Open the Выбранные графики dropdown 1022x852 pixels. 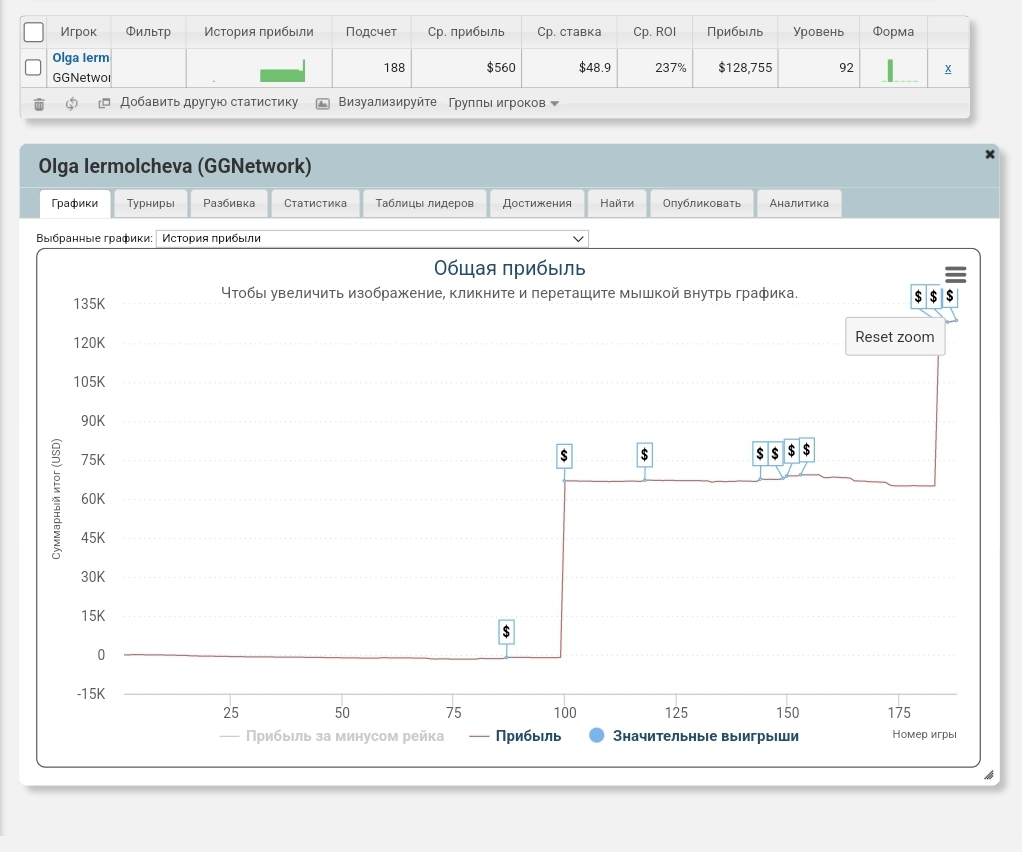point(372,238)
